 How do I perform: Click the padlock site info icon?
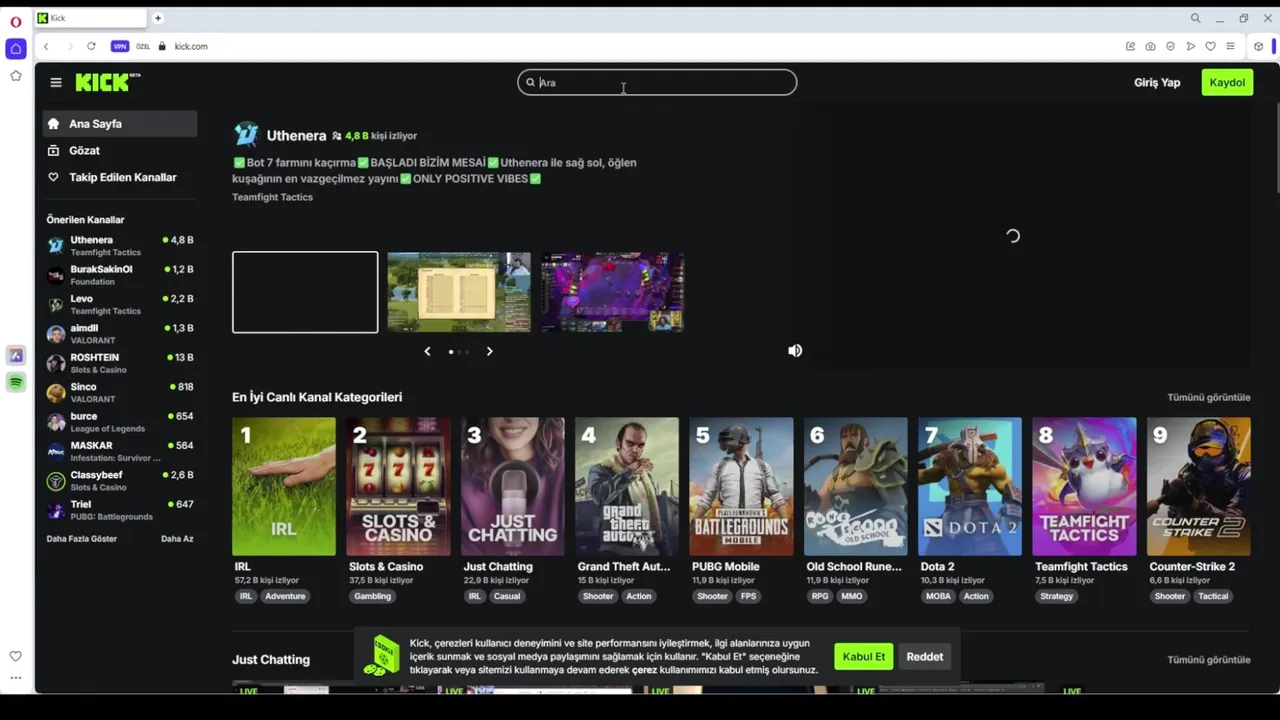[162, 46]
